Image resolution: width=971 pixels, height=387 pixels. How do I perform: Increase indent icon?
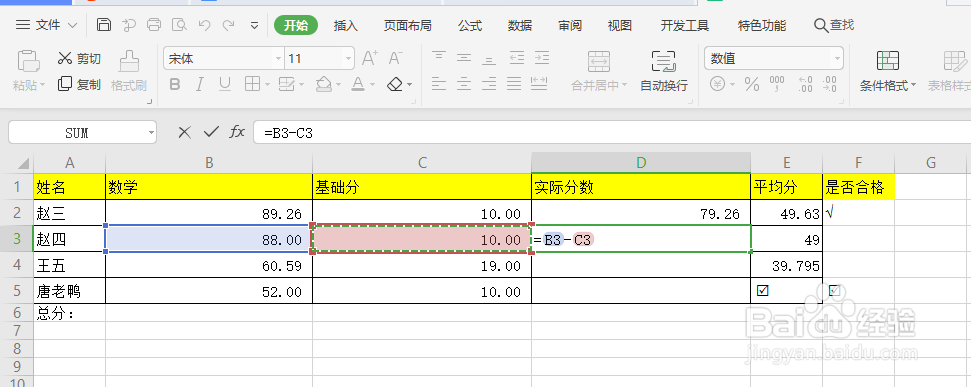pyautogui.click(x=542, y=58)
